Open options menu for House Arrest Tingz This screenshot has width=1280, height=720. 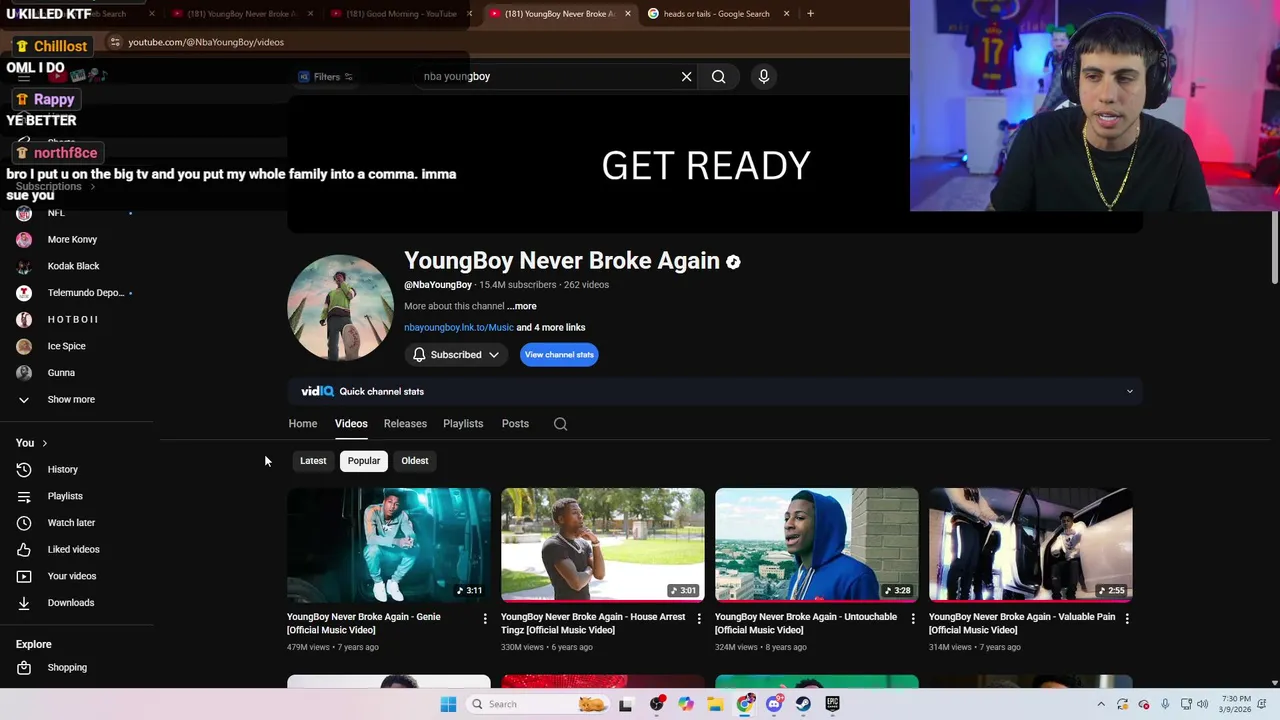699,619
